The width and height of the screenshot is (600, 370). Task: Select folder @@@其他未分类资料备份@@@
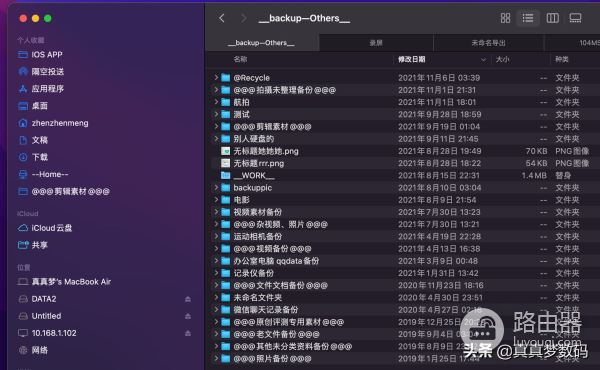[292, 347]
